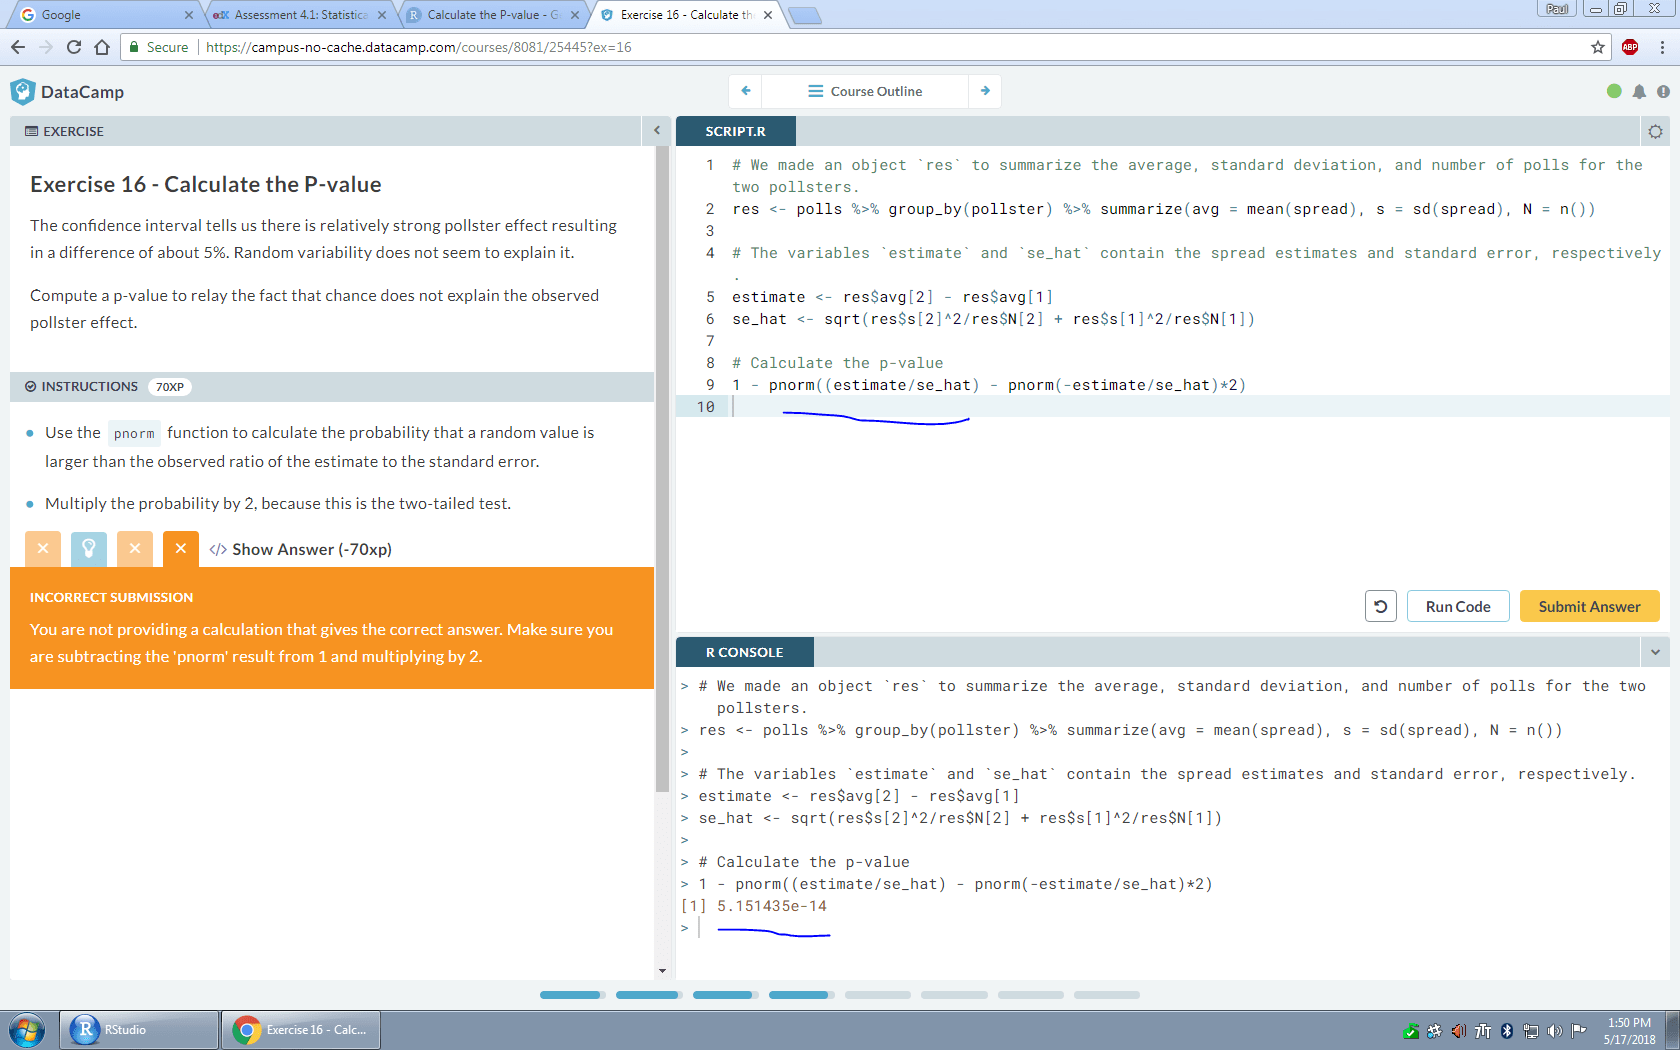Viewport: 1680px width, 1050px height.
Task: Click the Bluetooth icon in system tray
Action: [x=1506, y=1030]
